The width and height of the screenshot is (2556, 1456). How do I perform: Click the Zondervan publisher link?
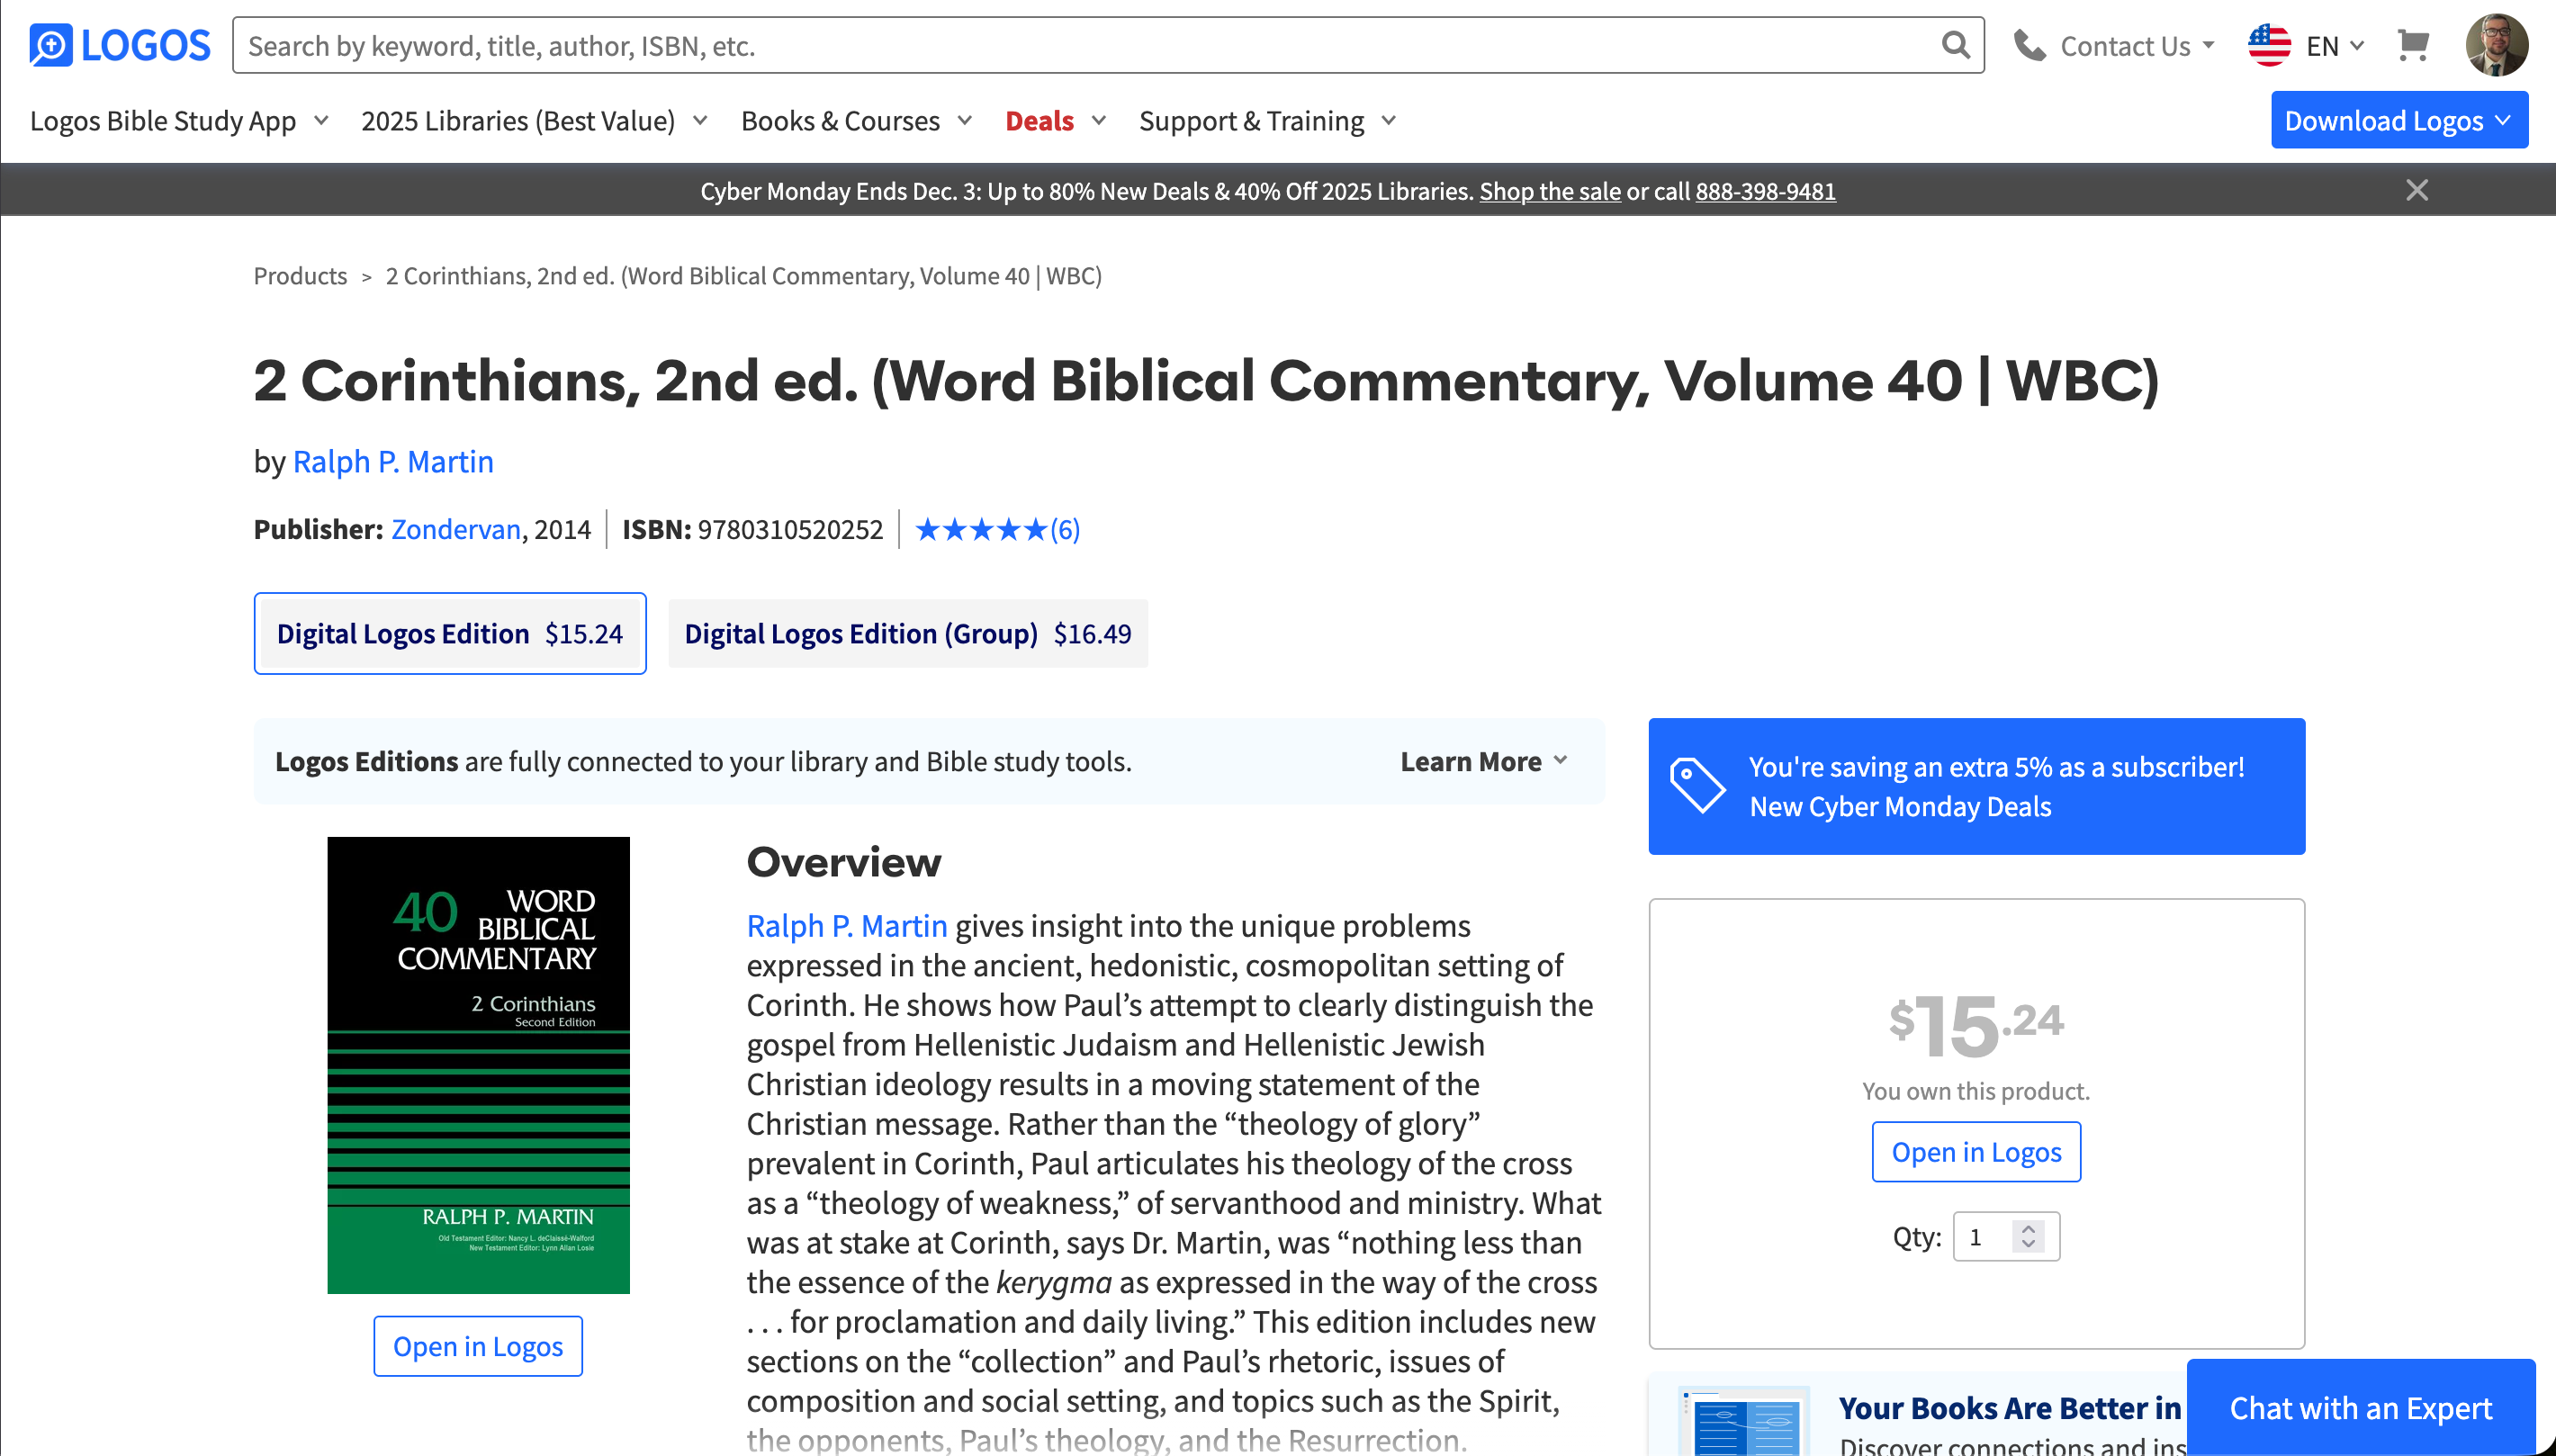click(x=456, y=529)
